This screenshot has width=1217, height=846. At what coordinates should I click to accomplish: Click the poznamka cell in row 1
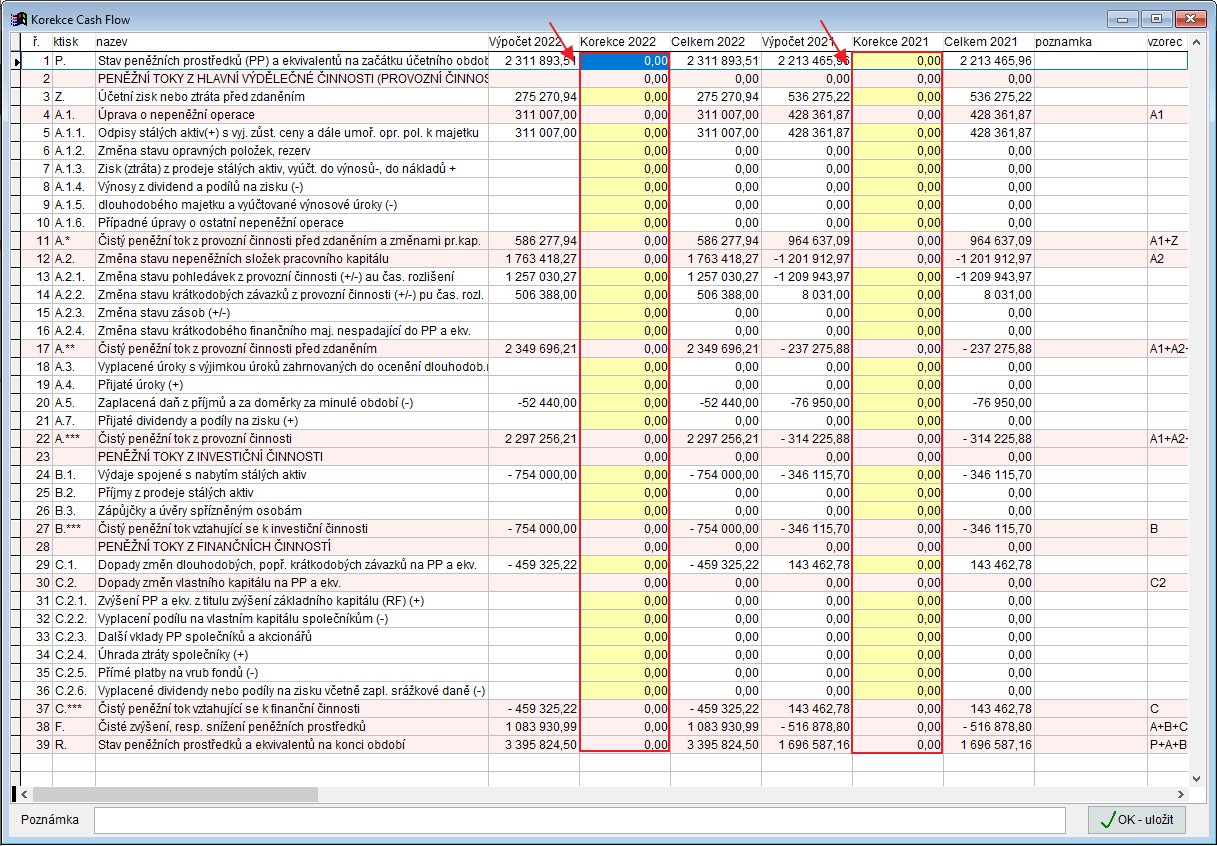pos(1090,61)
